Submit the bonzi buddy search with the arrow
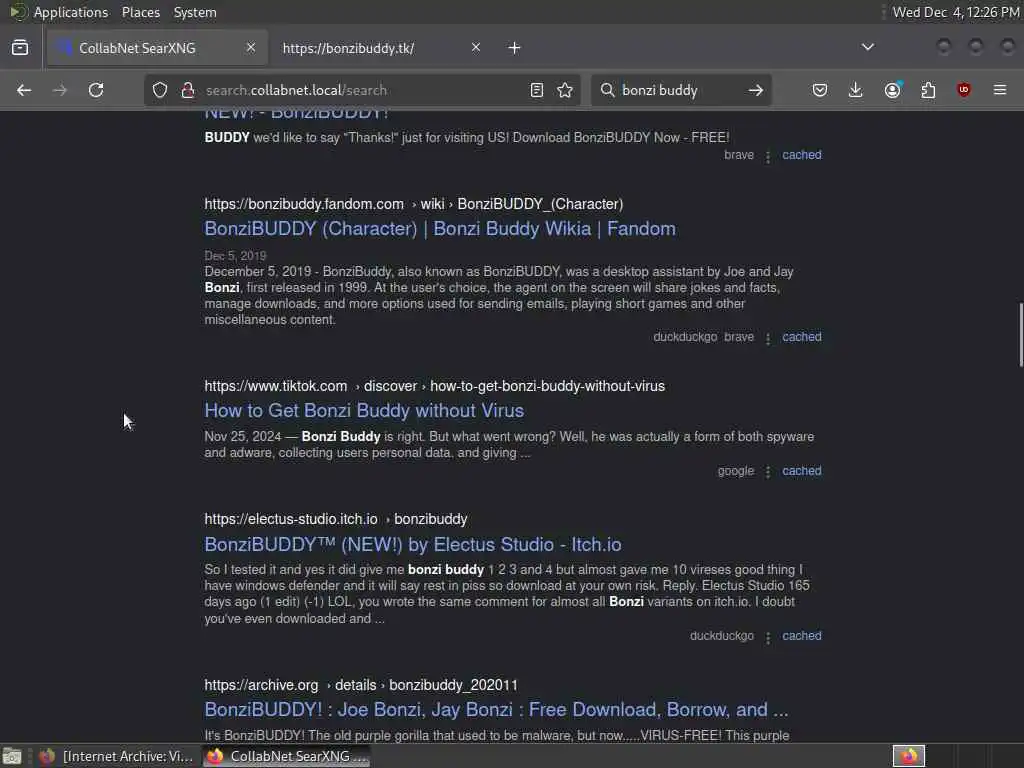 756,90
